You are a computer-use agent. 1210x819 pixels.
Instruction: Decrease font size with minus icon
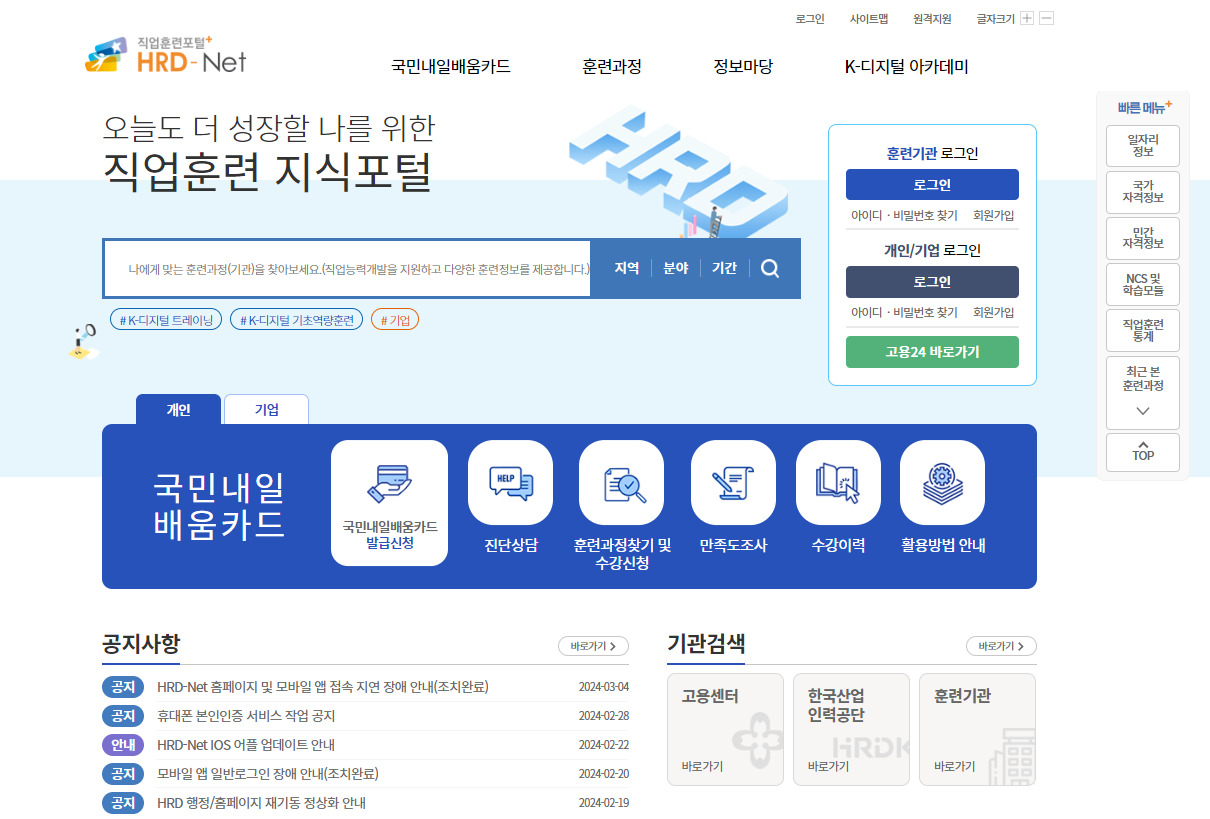click(1046, 18)
